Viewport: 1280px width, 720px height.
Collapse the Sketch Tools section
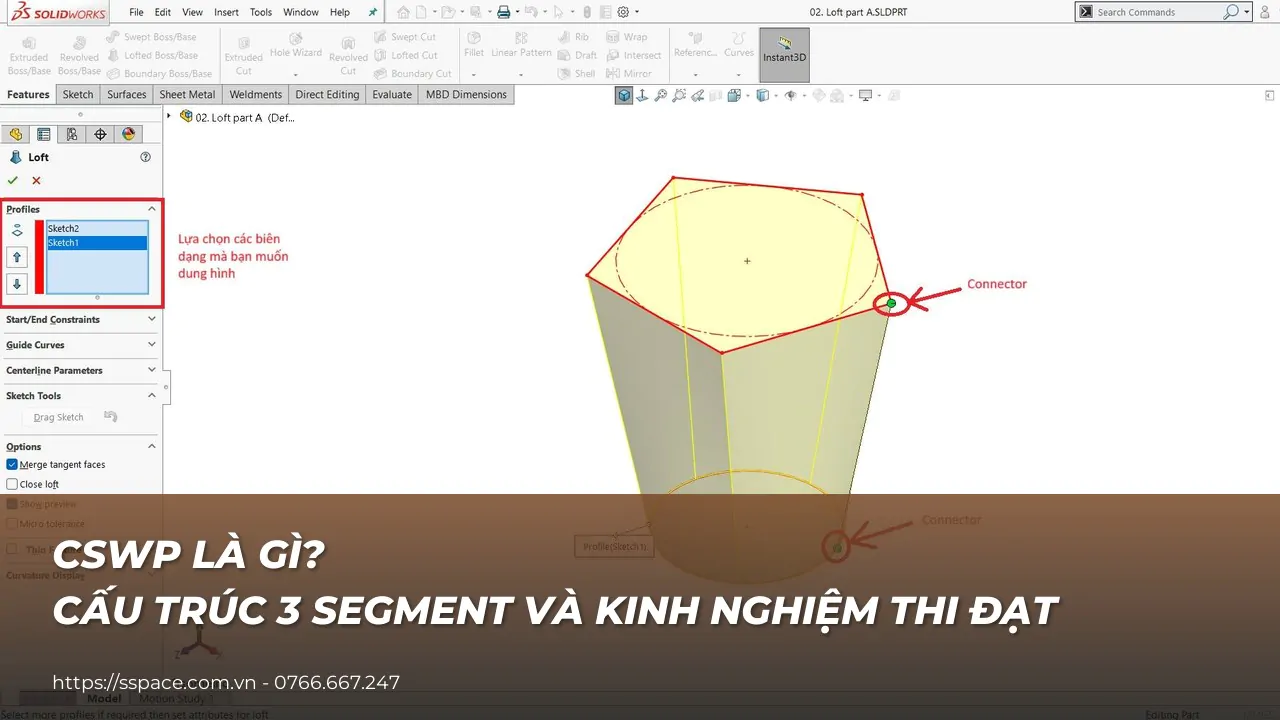pos(152,395)
